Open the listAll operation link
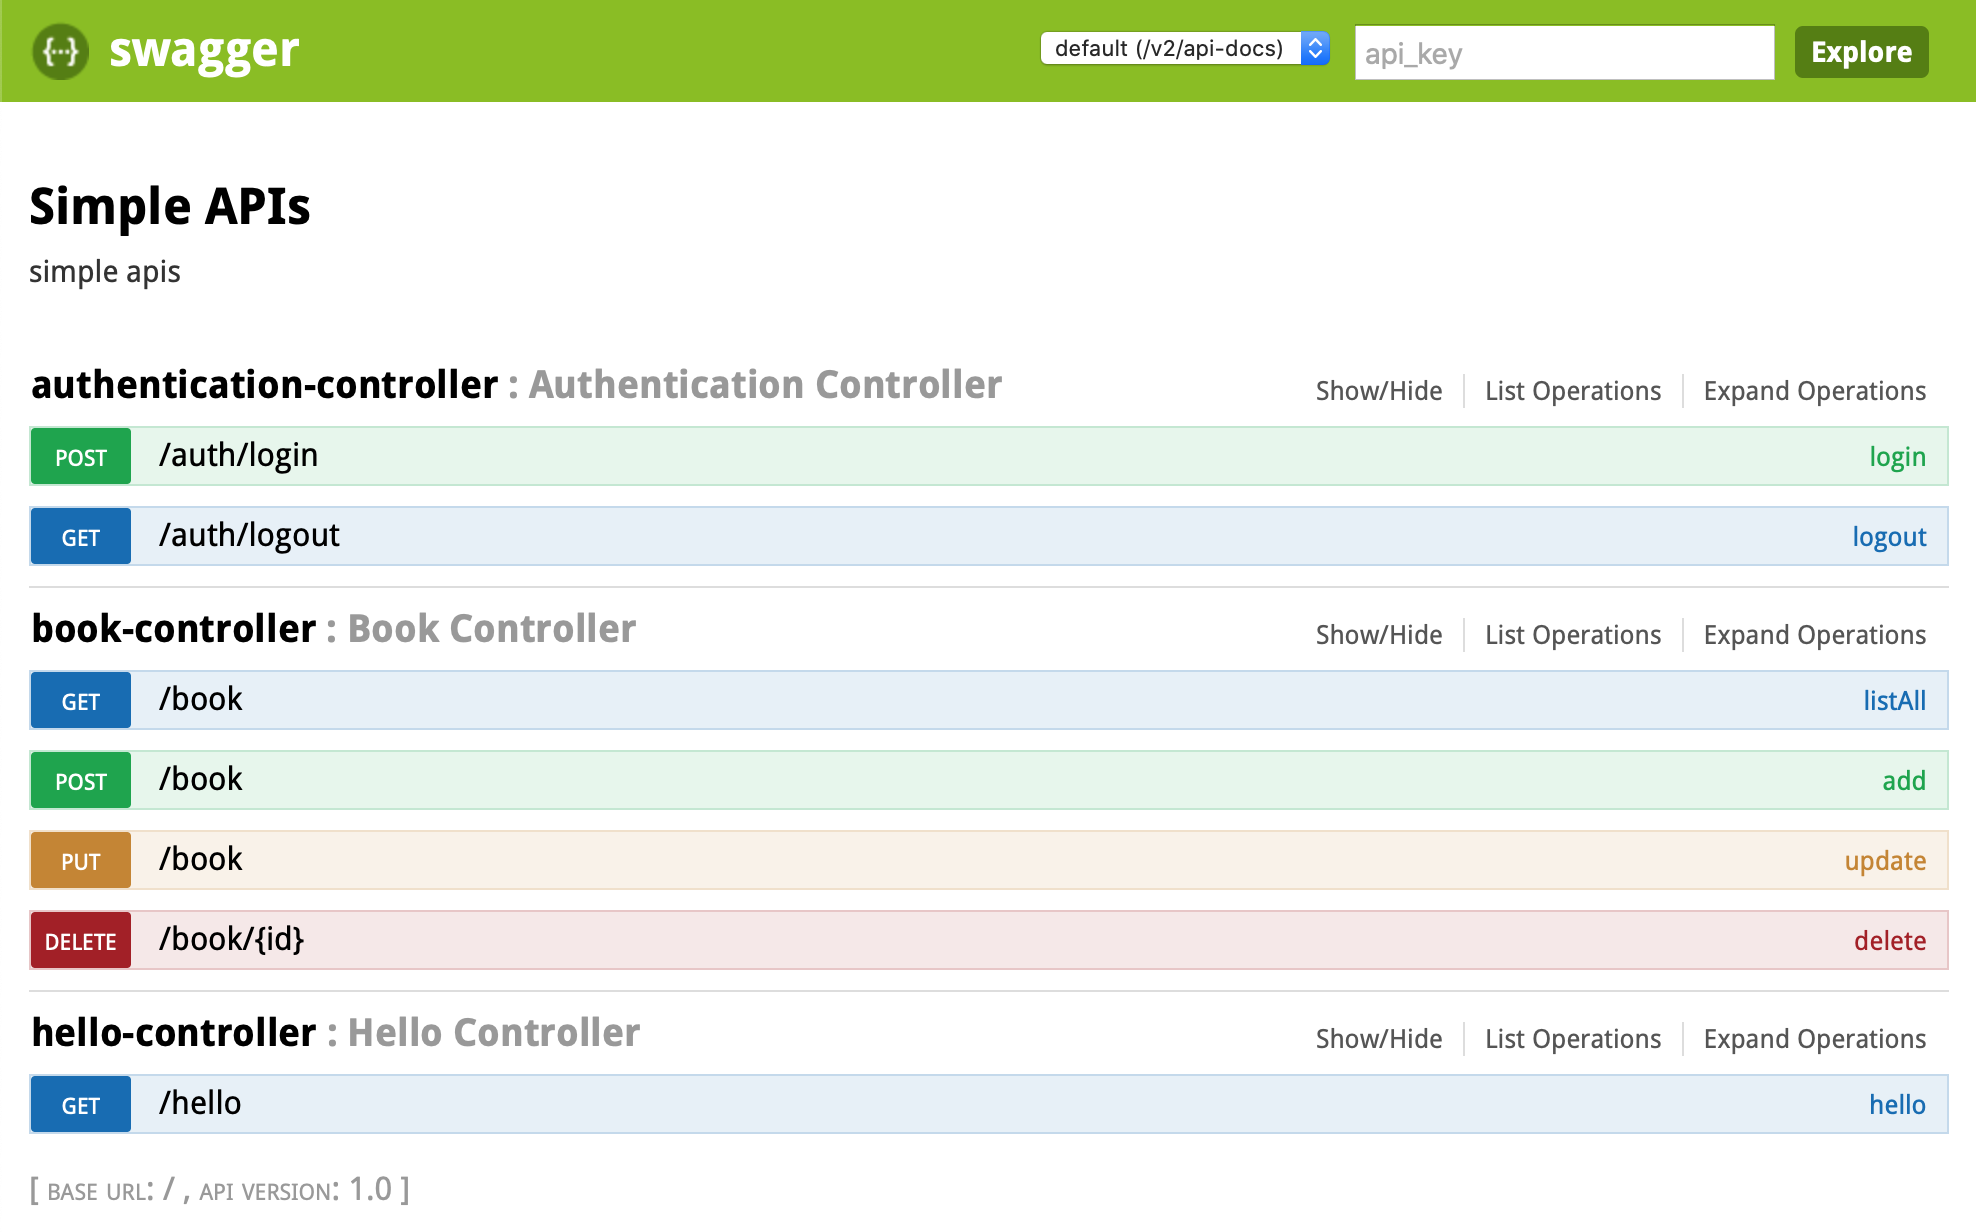 coord(1895,700)
